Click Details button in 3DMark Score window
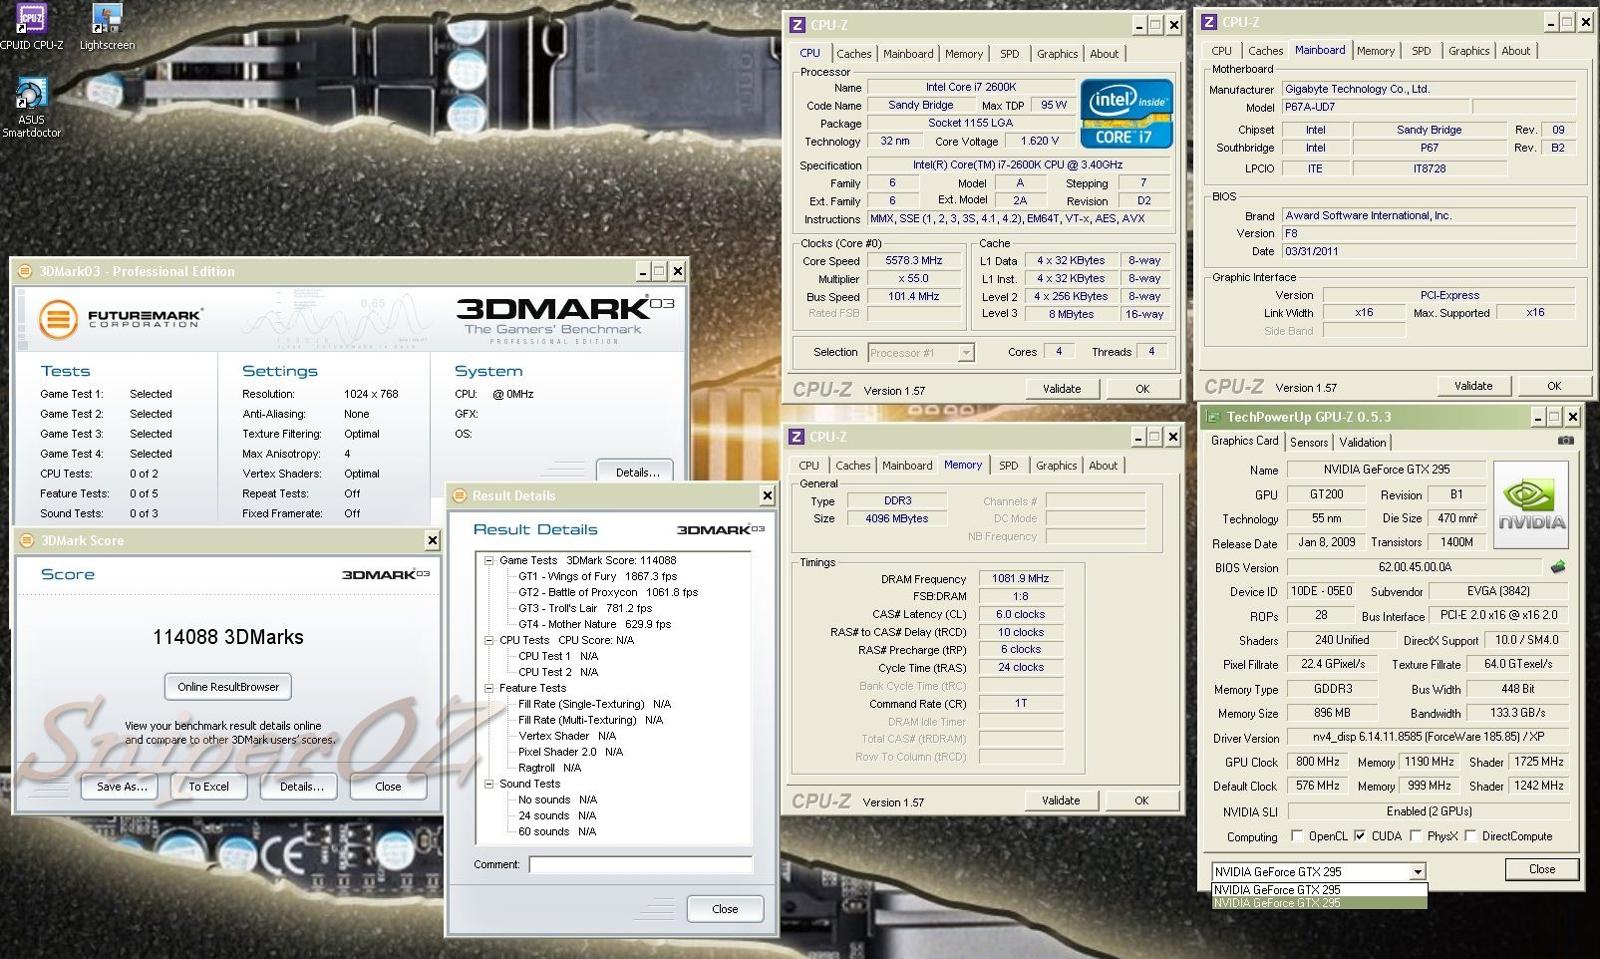The width and height of the screenshot is (1600, 959). click(301, 787)
